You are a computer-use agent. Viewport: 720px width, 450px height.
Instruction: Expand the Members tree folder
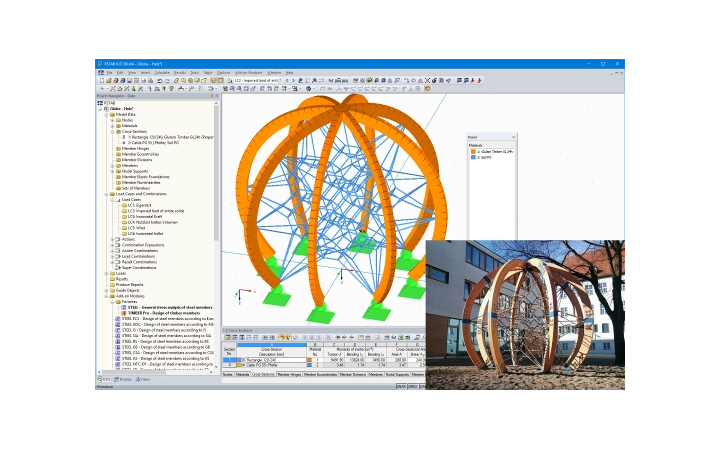tap(112, 165)
